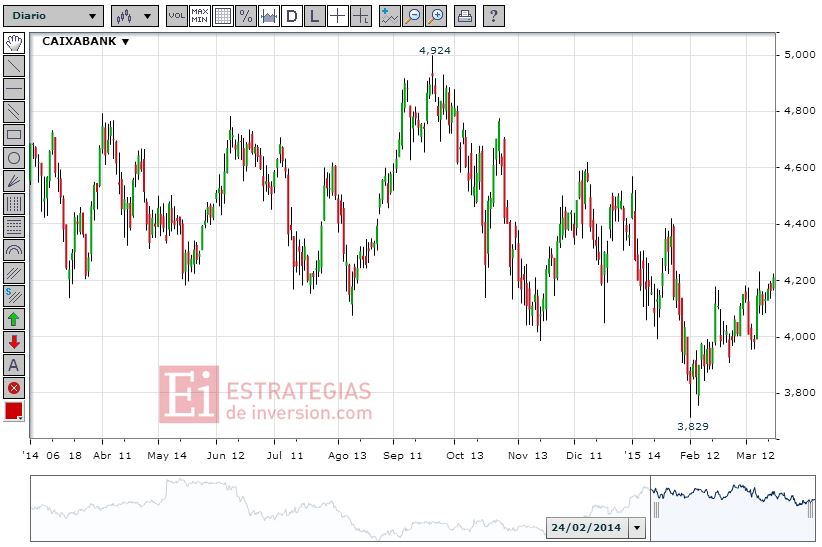Open help with the question mark
The image size is (822, 547).
pos(493,16)
